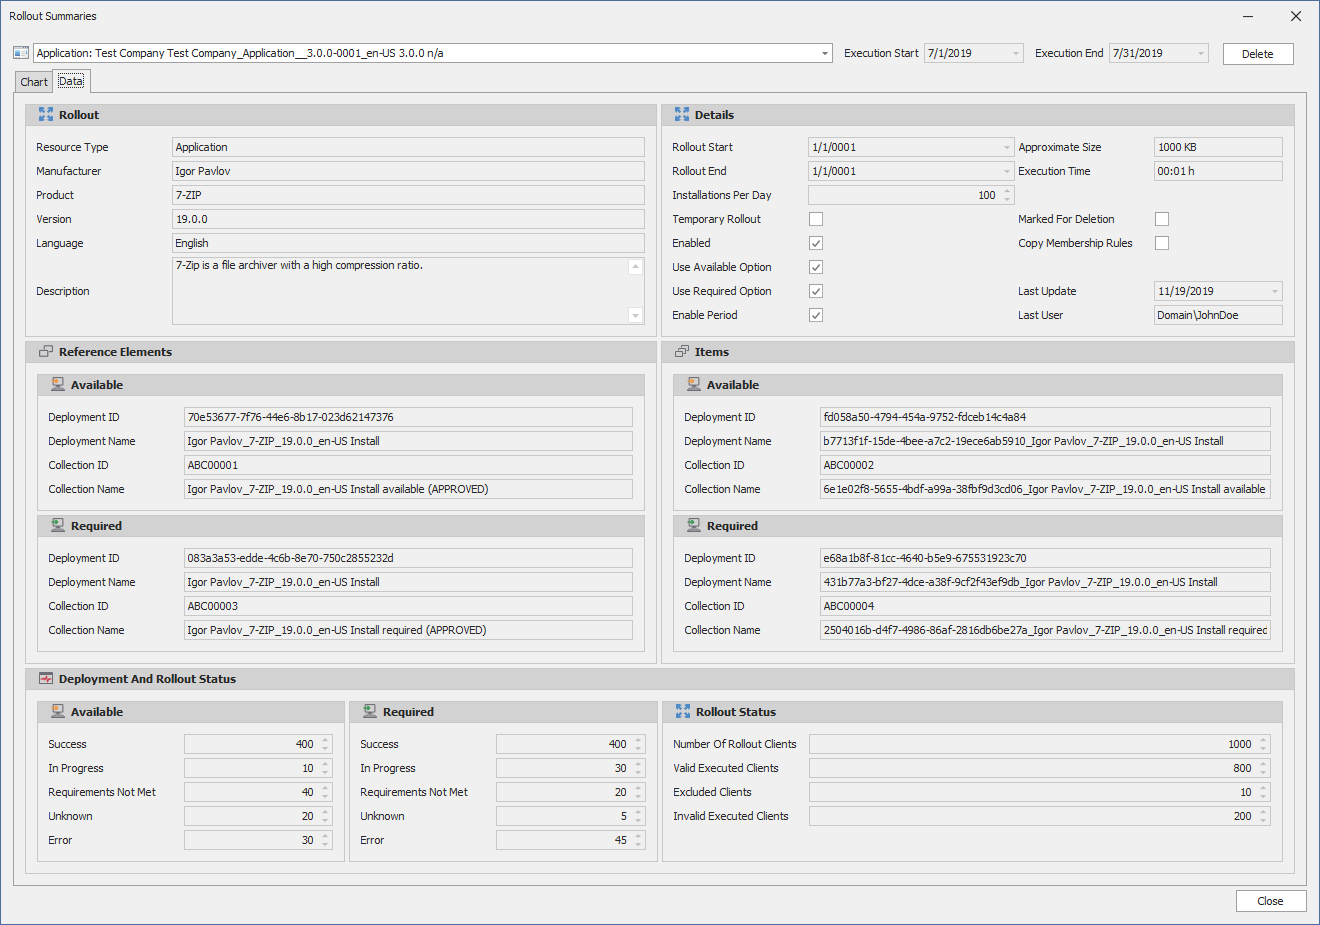Screen dimensions: 1320x925
Task: Click the Version field 19.0.0
Action: pyautogui.click(x=408, y=219)
